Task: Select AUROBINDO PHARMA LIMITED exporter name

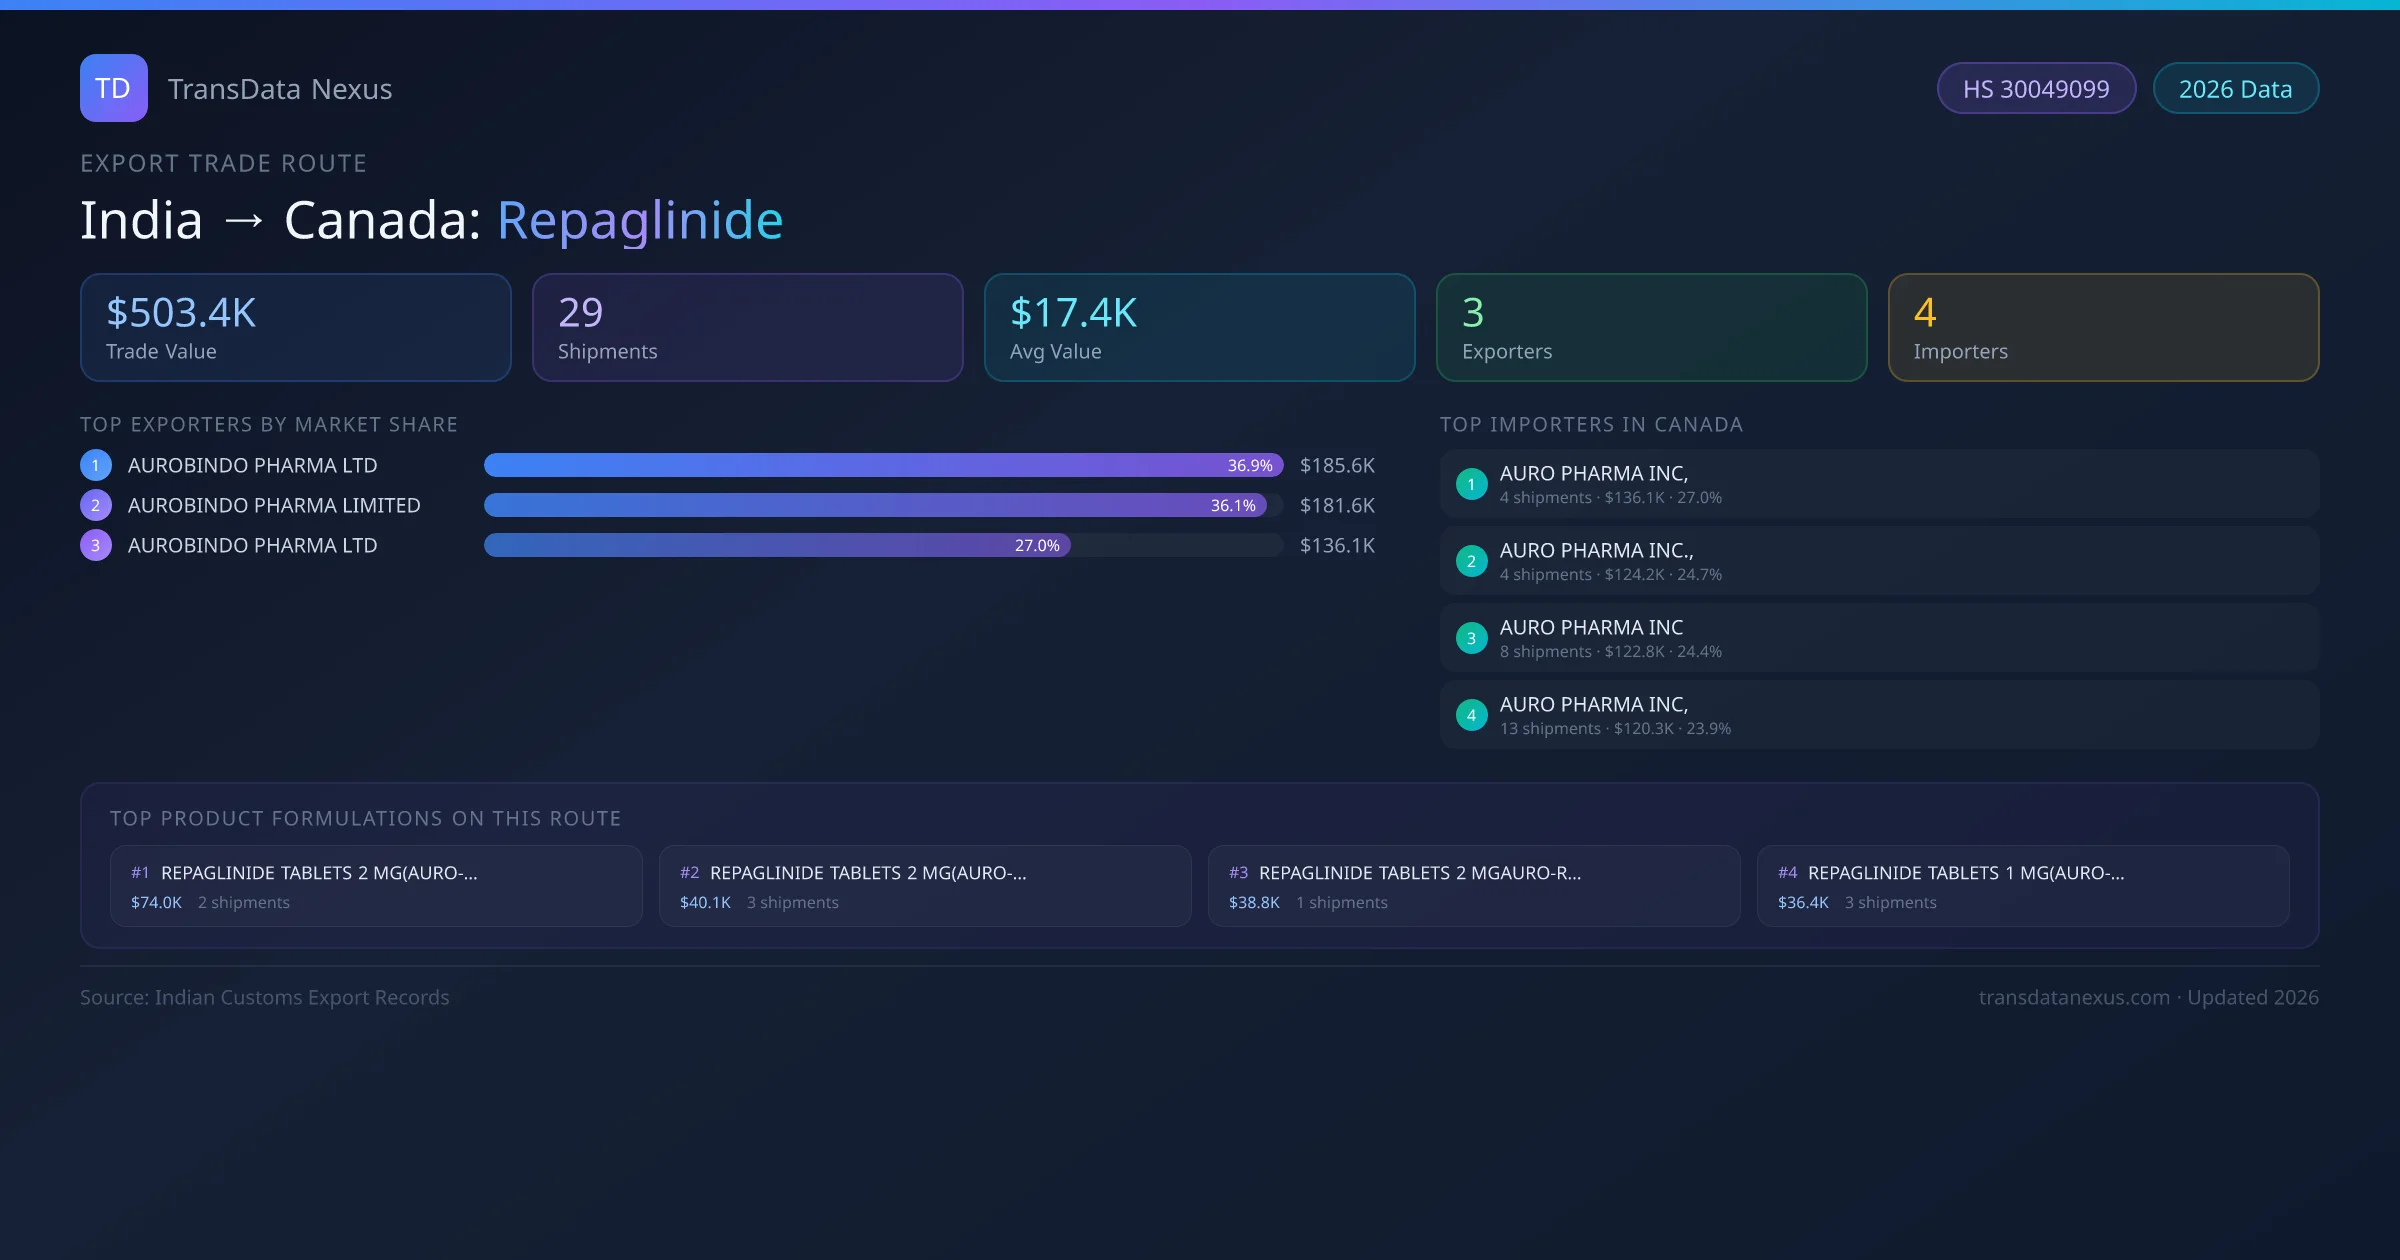Action: tap(274, 505)
